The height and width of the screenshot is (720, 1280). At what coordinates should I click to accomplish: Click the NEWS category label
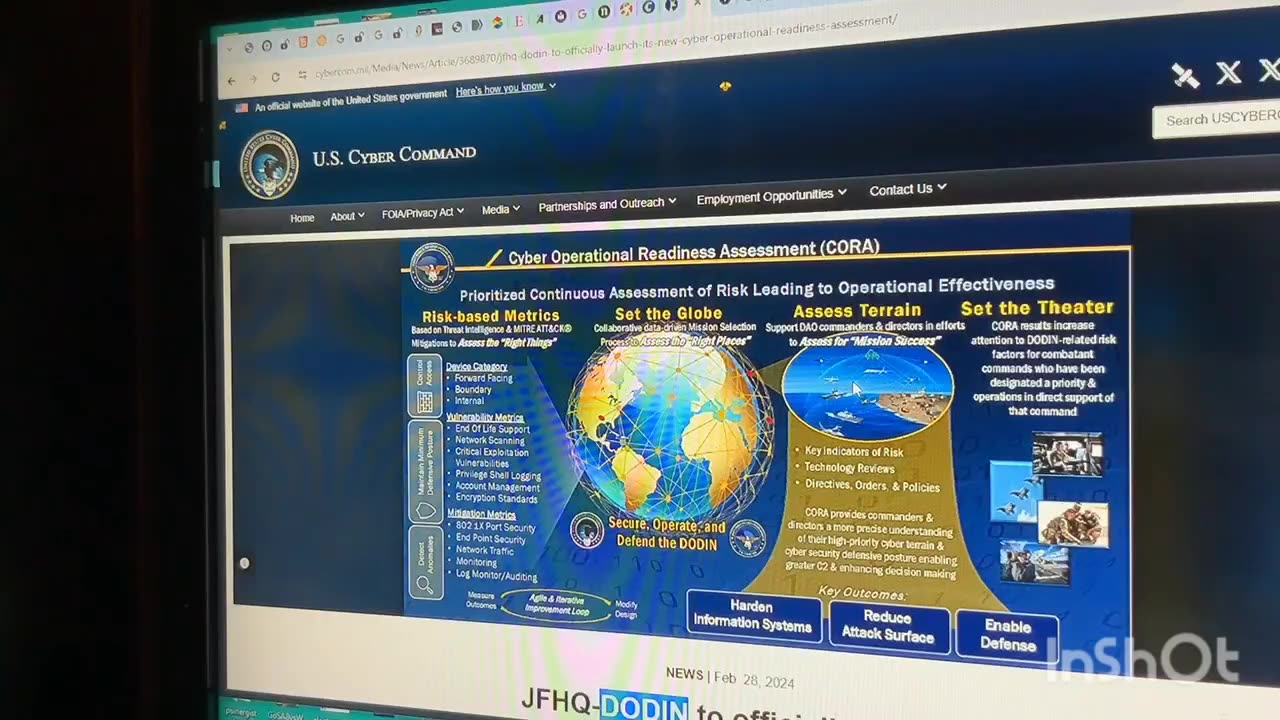tap(684, 674)
